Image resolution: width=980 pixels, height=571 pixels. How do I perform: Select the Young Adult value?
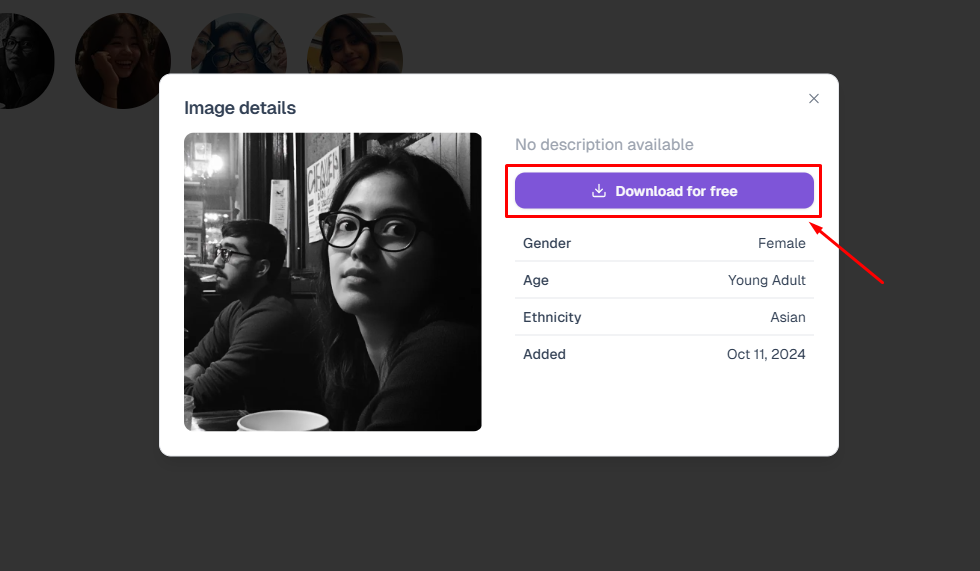[766, 280]
